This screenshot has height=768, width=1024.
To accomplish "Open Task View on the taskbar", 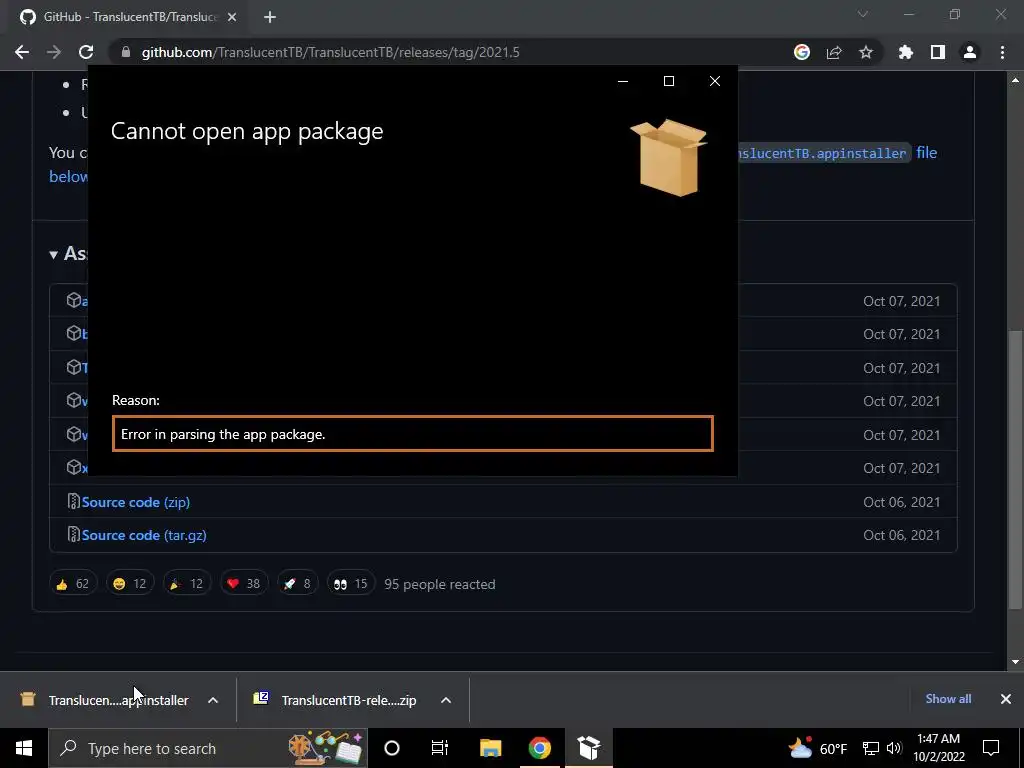I will 440,748.
